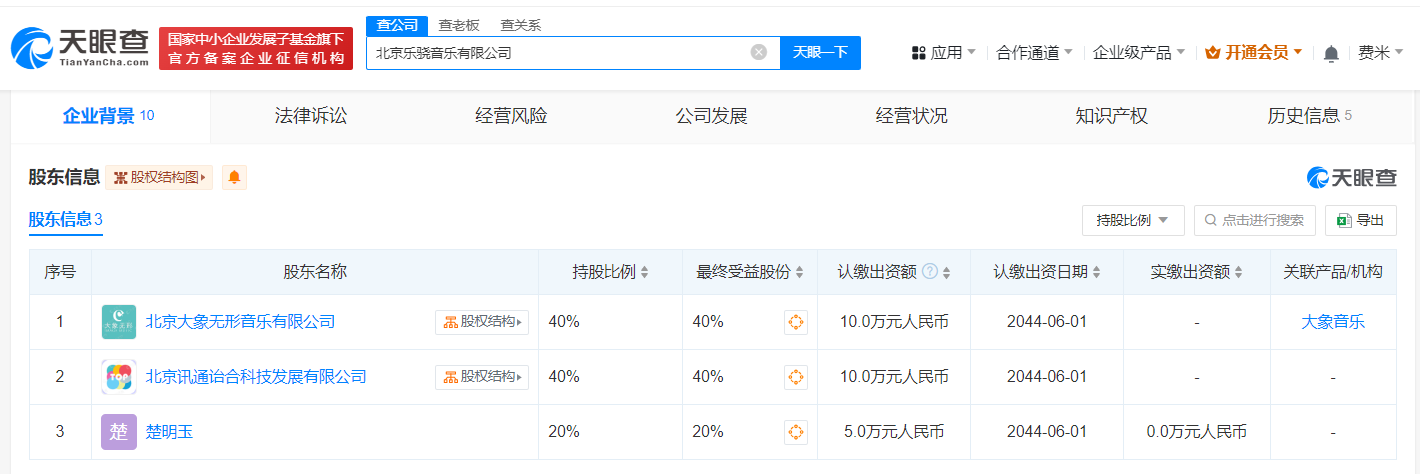The width and height of the screenshot is (1420, 474).
Task: Click the 5.0万元人民币 cell
Action: click(x=894, y=432)
